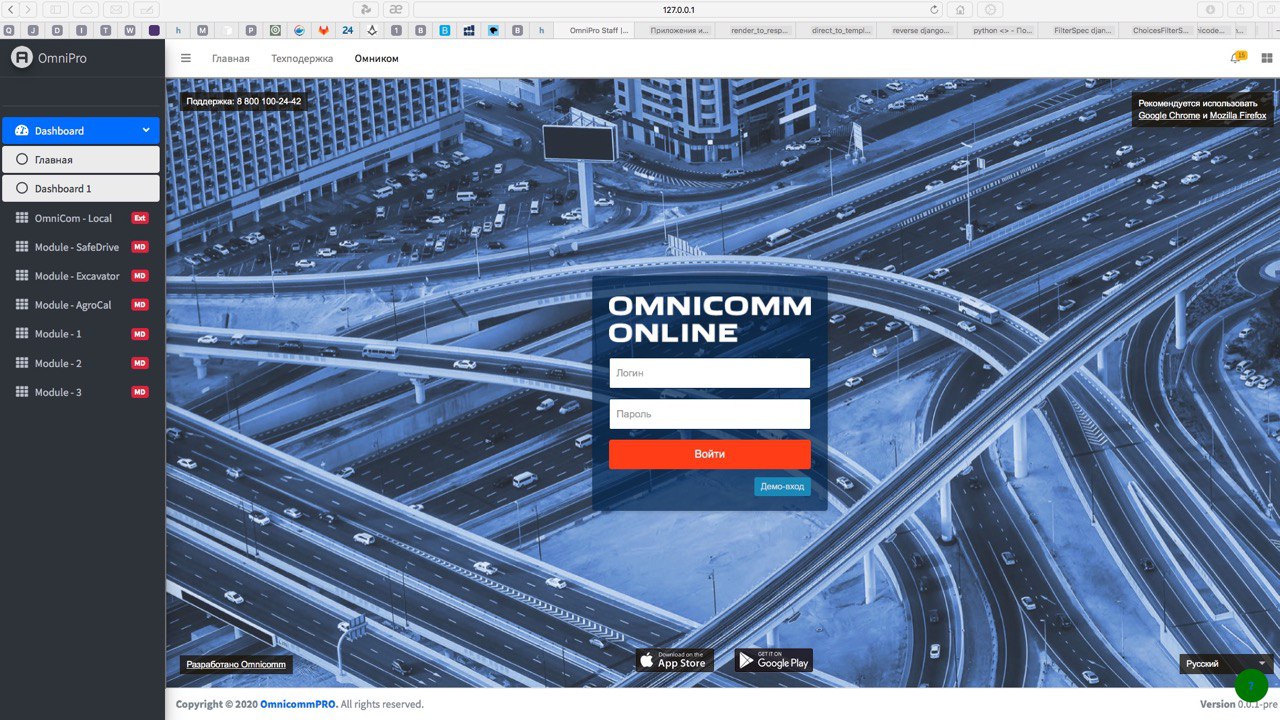This screenshot has height=720, width=1280.
Task: Focus the Логин input field
Action: coord(710,373)
